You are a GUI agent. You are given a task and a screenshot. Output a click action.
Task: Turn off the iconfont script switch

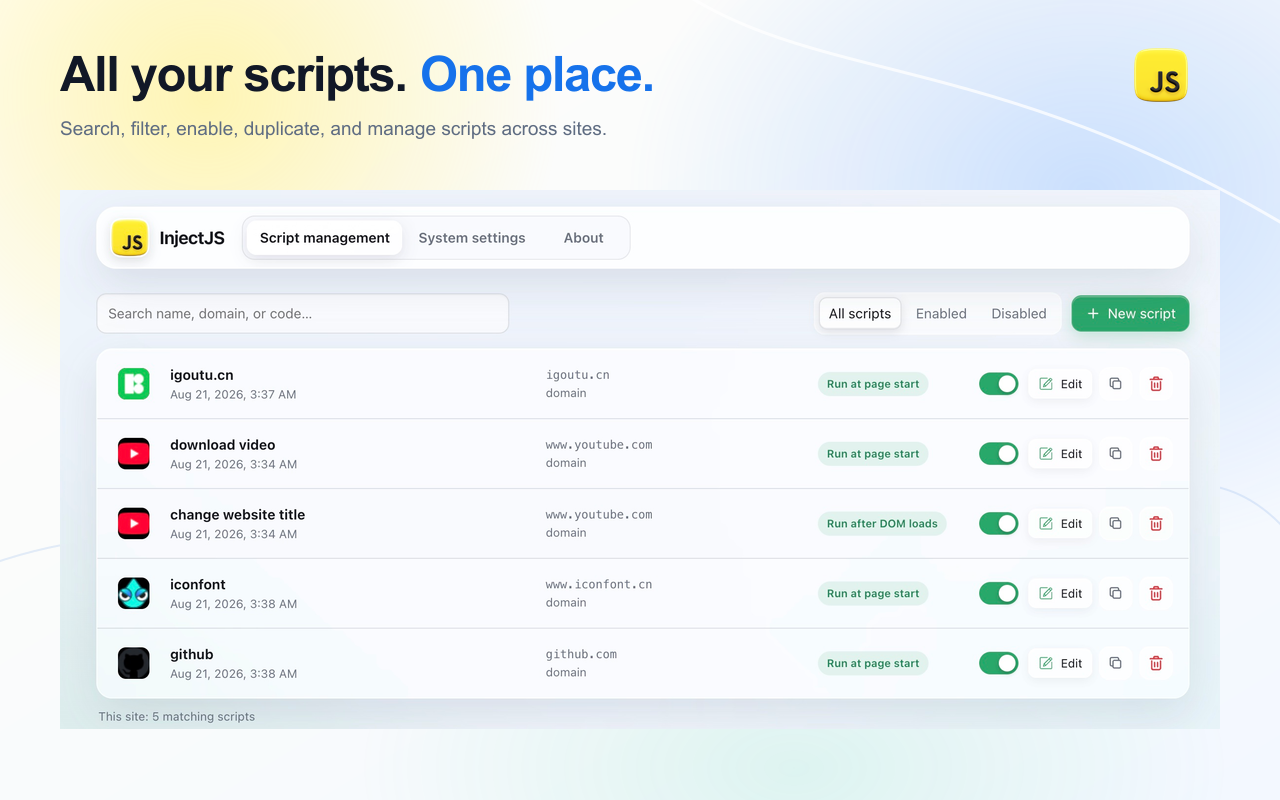[x=998, y=594]
